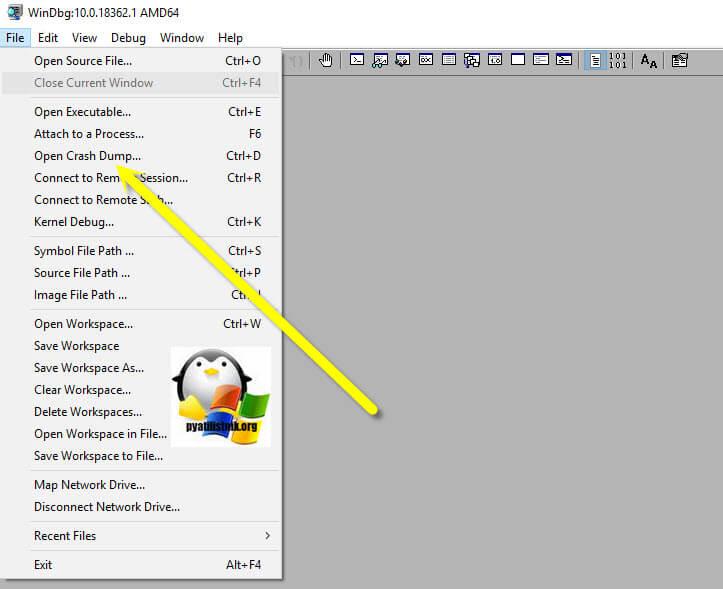Screen dimensions: 723x589
Task: Choose Save Workspace to File...
Action: pos(141,456)
